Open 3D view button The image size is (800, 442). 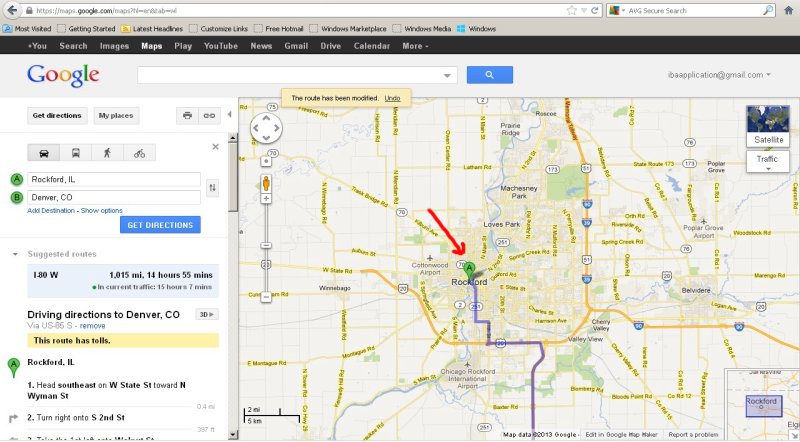tap(207, 314)
